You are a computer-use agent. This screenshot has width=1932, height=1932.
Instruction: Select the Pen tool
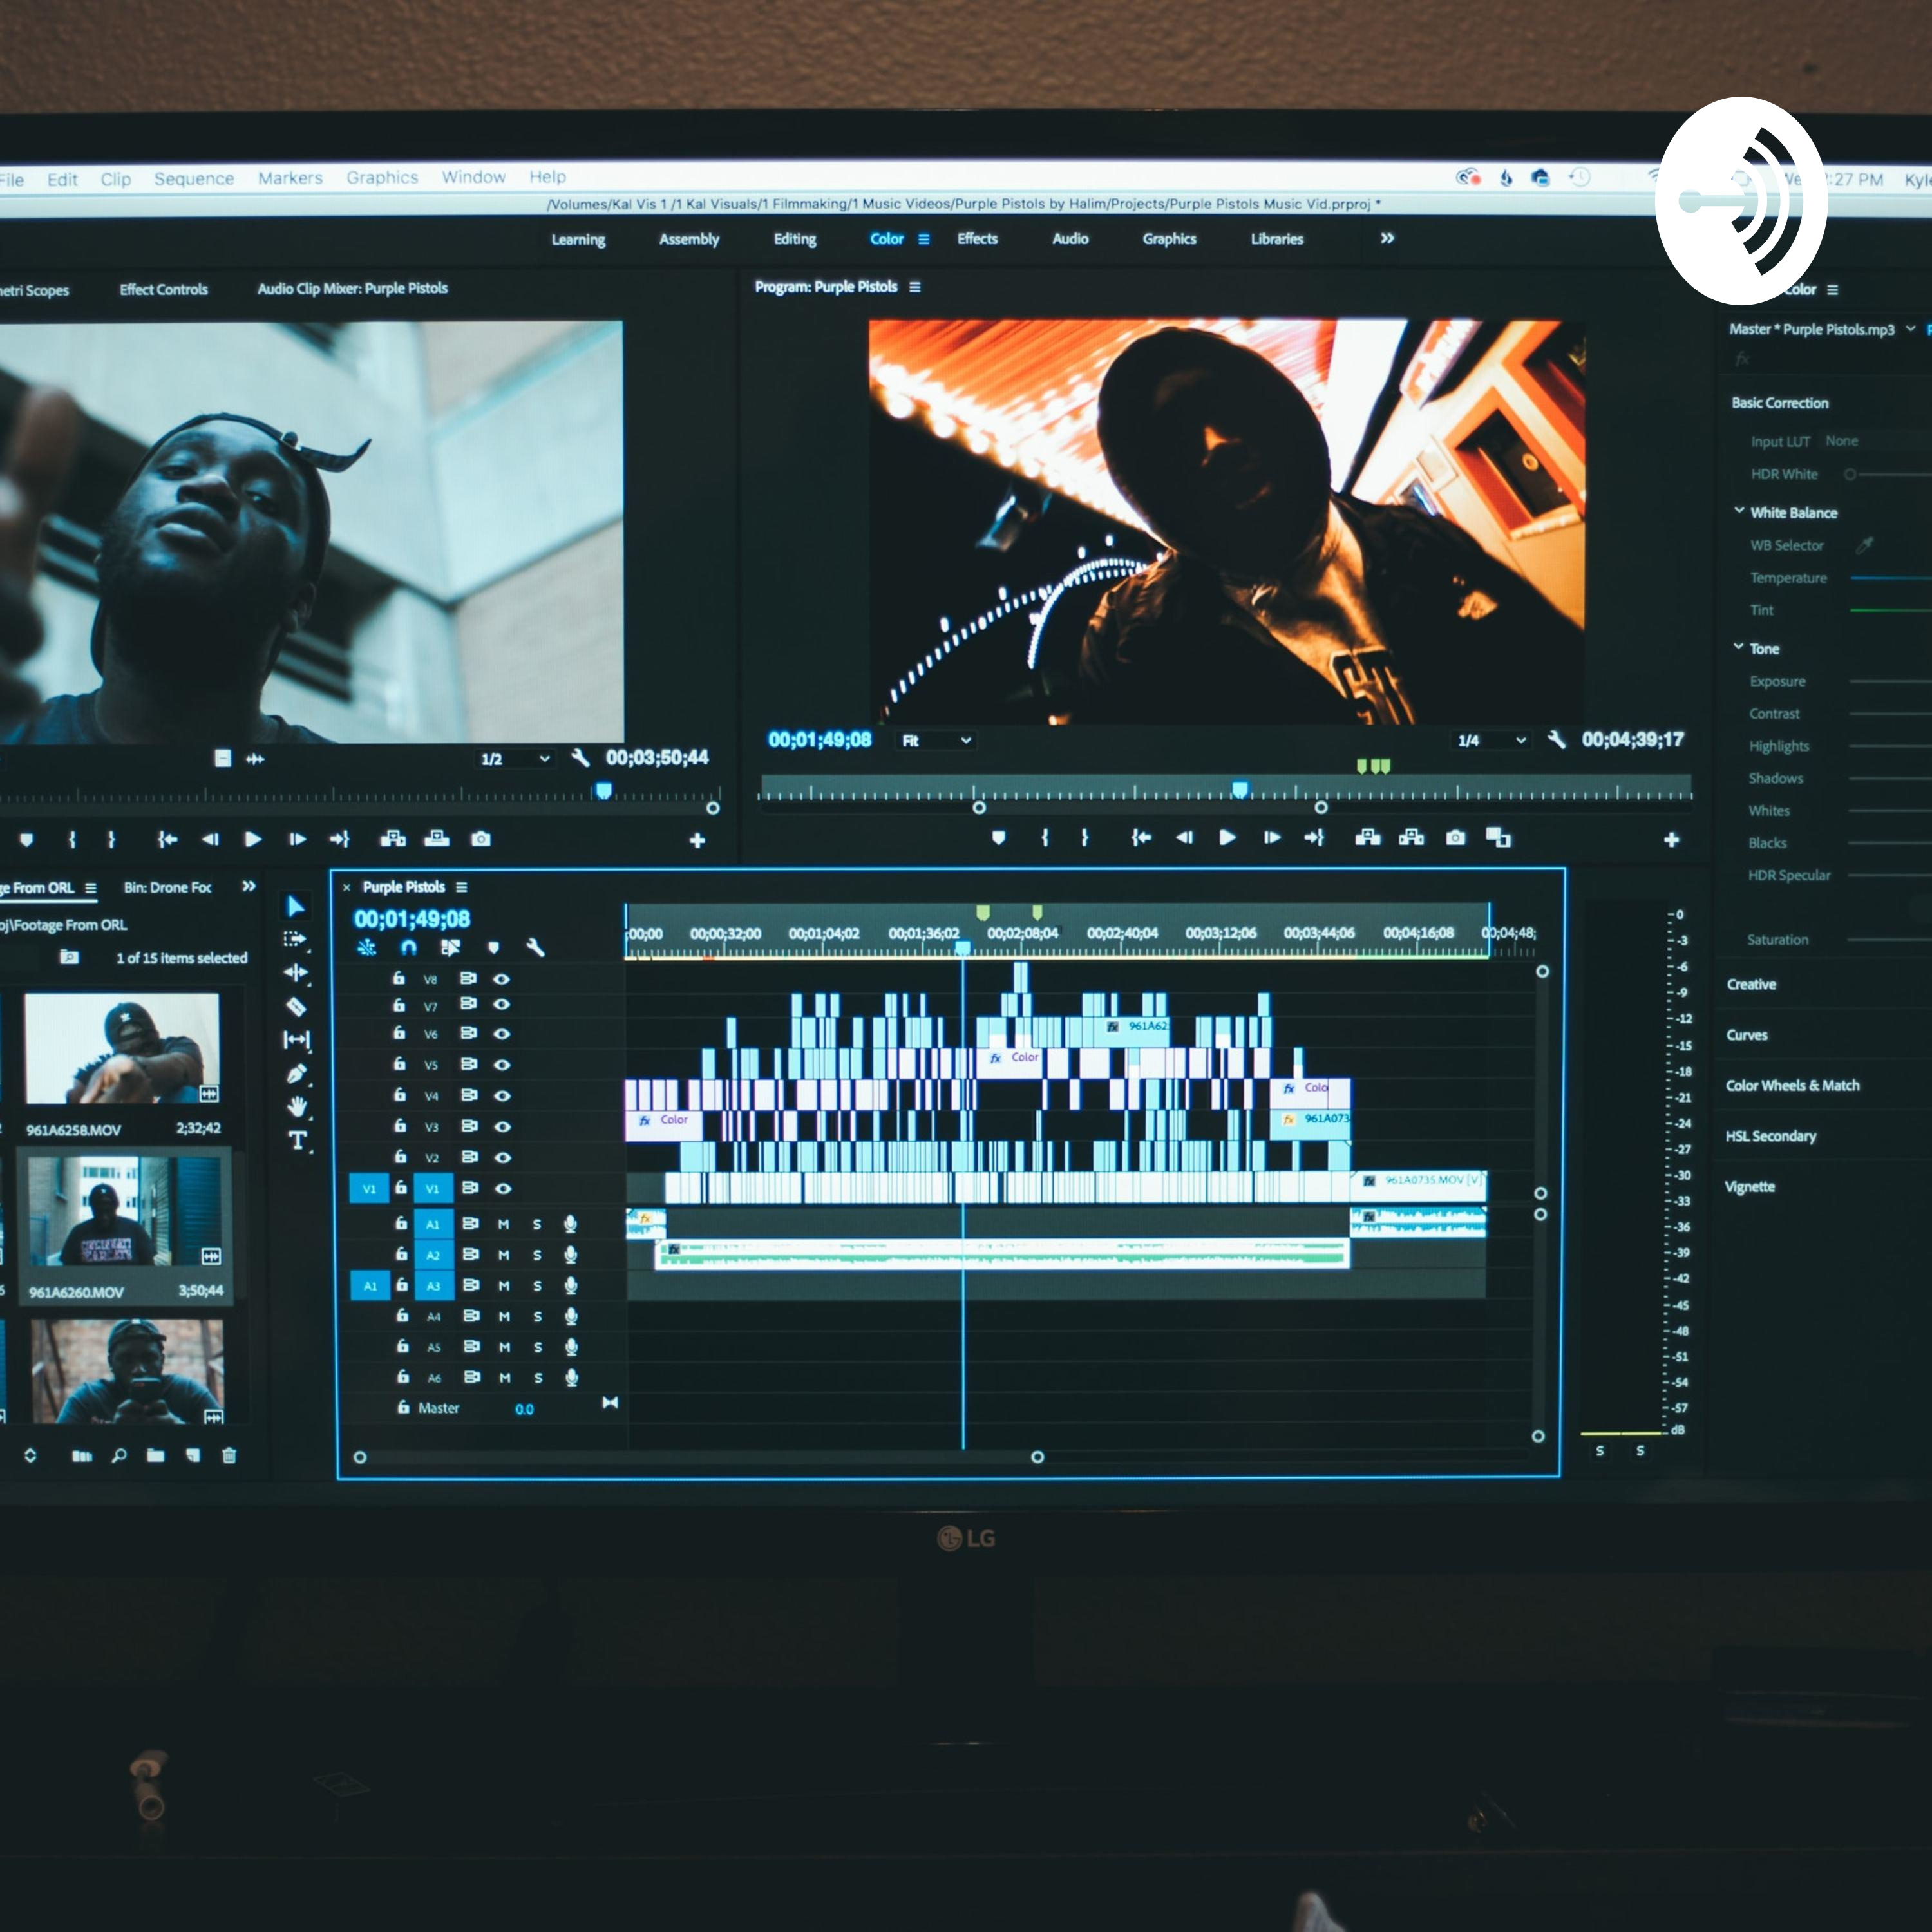tap(297, 1074)
